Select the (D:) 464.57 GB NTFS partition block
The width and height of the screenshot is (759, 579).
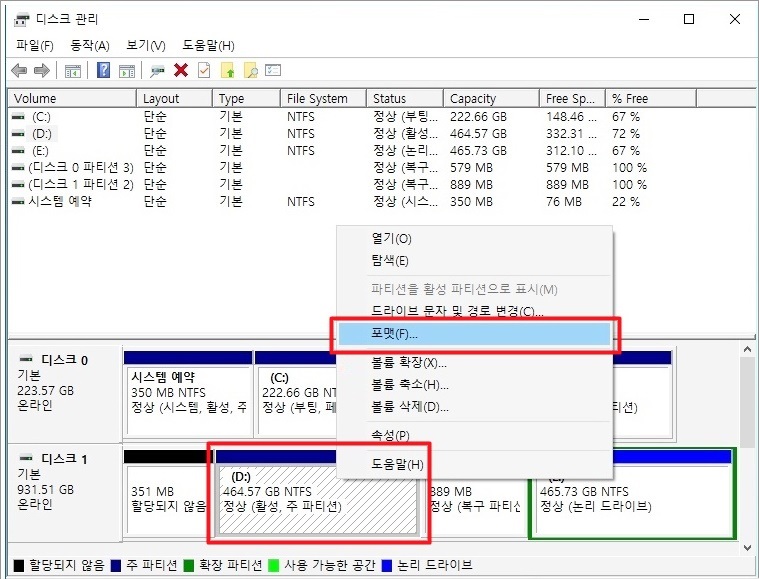[x=318, y=499]
